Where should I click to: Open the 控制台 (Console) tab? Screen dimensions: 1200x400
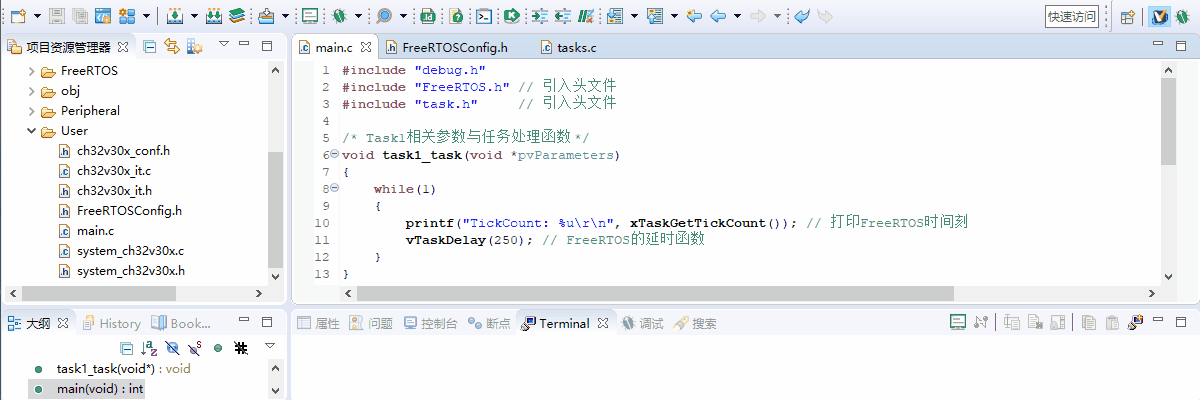pos(431,323)
